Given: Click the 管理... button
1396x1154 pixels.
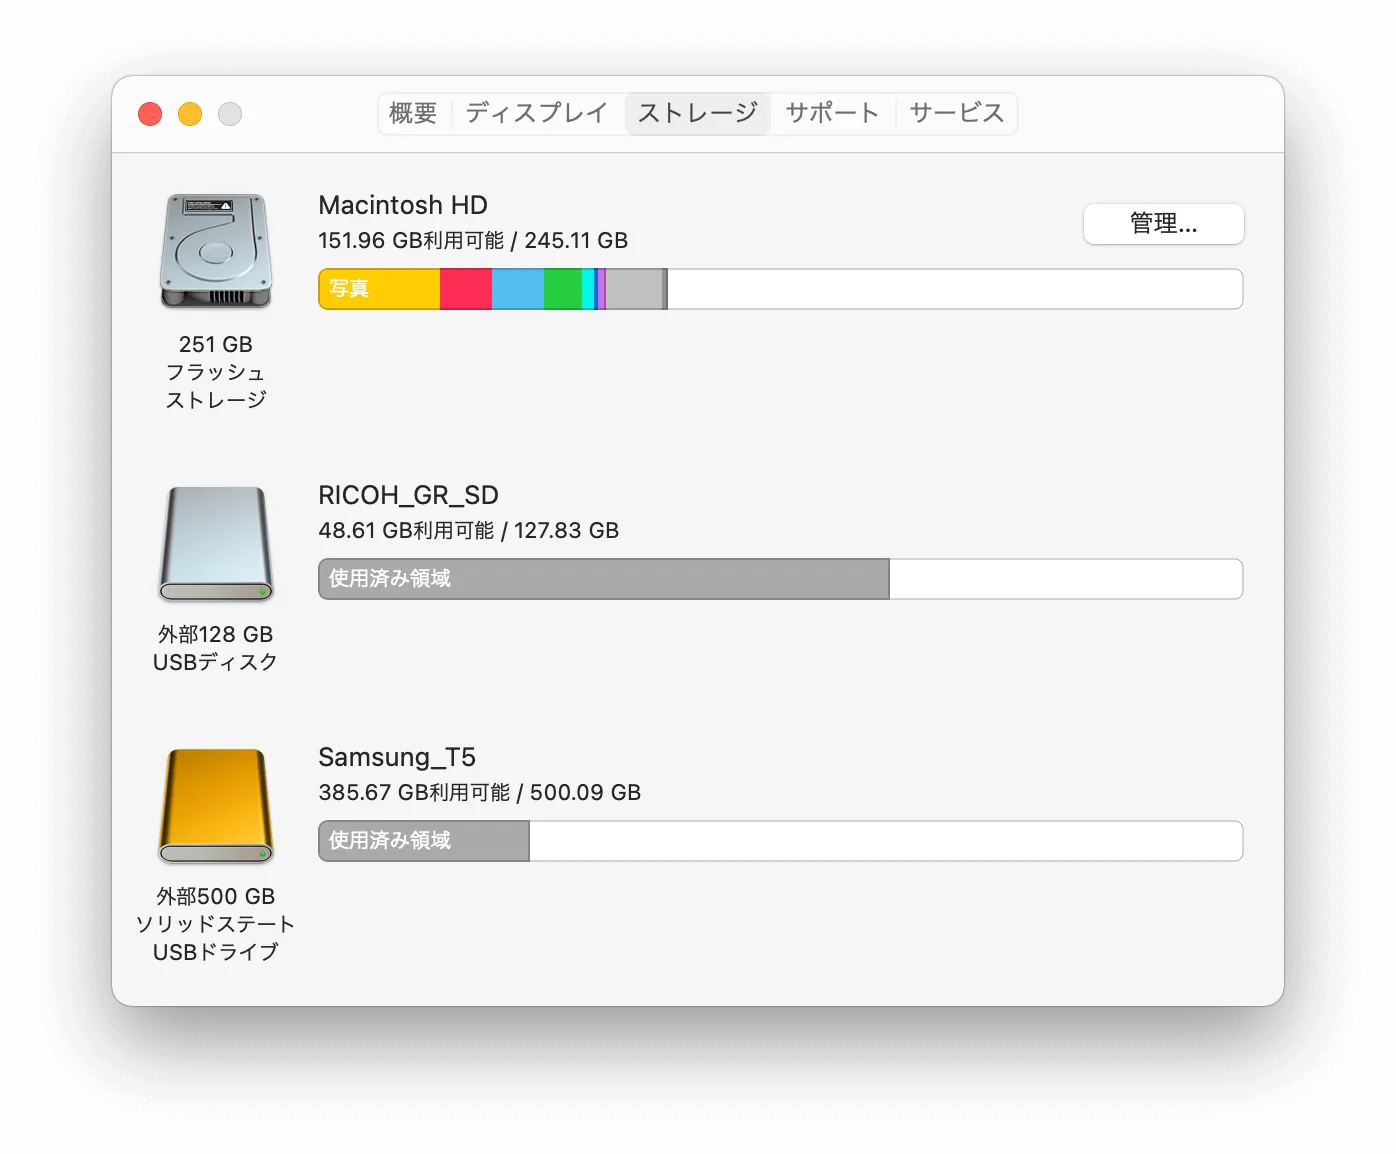Looking at the screenshot, I should coord(1163,224).
